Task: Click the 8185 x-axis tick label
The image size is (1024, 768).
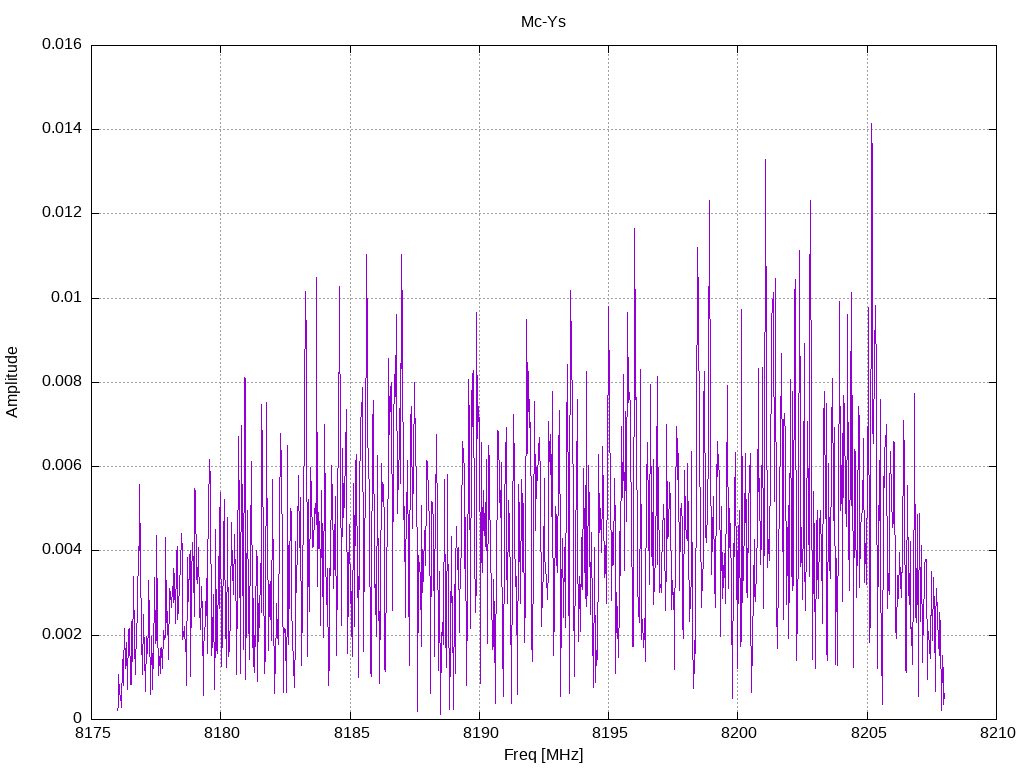Action: coord(351,733)
